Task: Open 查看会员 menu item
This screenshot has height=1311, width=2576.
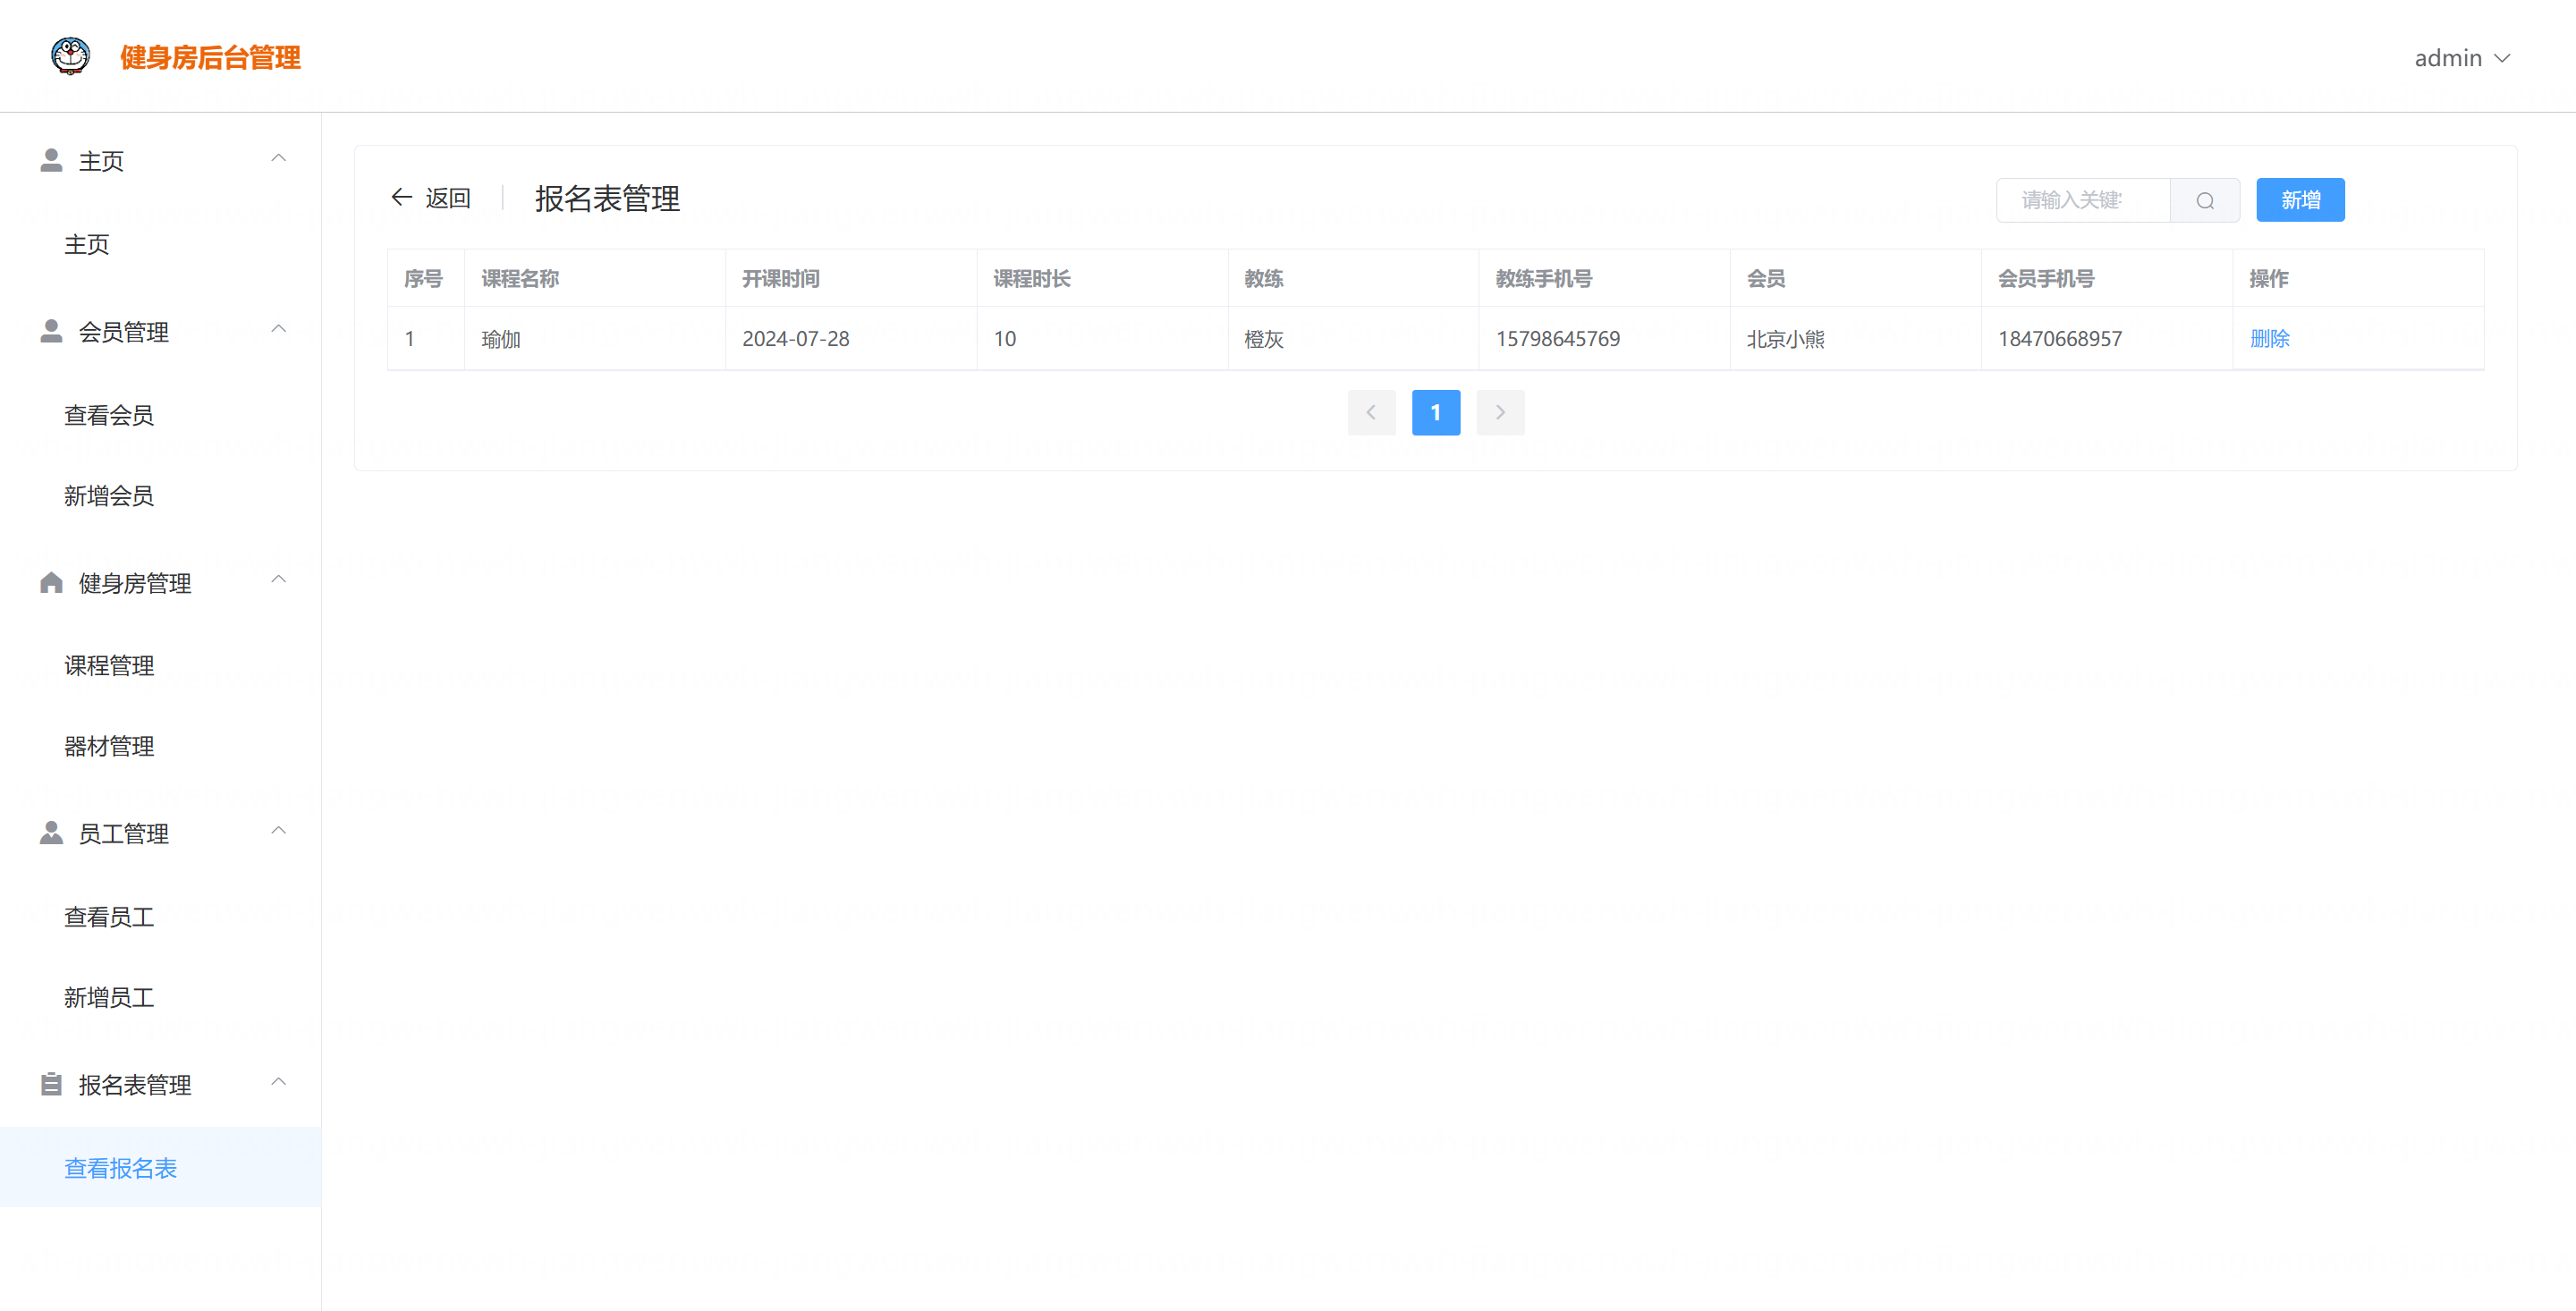Action: pyautogui.click(x=109, y=415)
